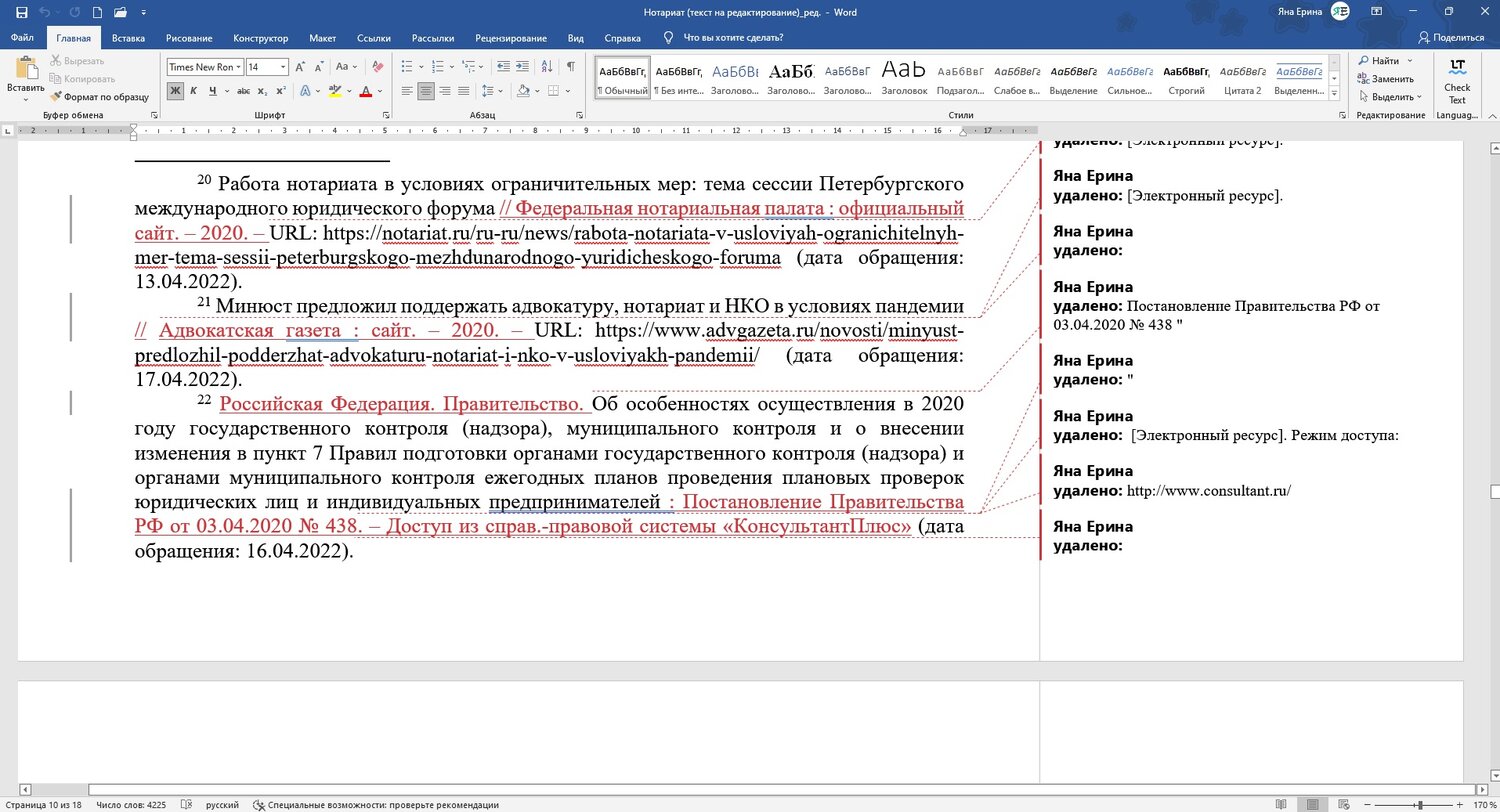Increase font size with the grow font icon

point(302,66)
